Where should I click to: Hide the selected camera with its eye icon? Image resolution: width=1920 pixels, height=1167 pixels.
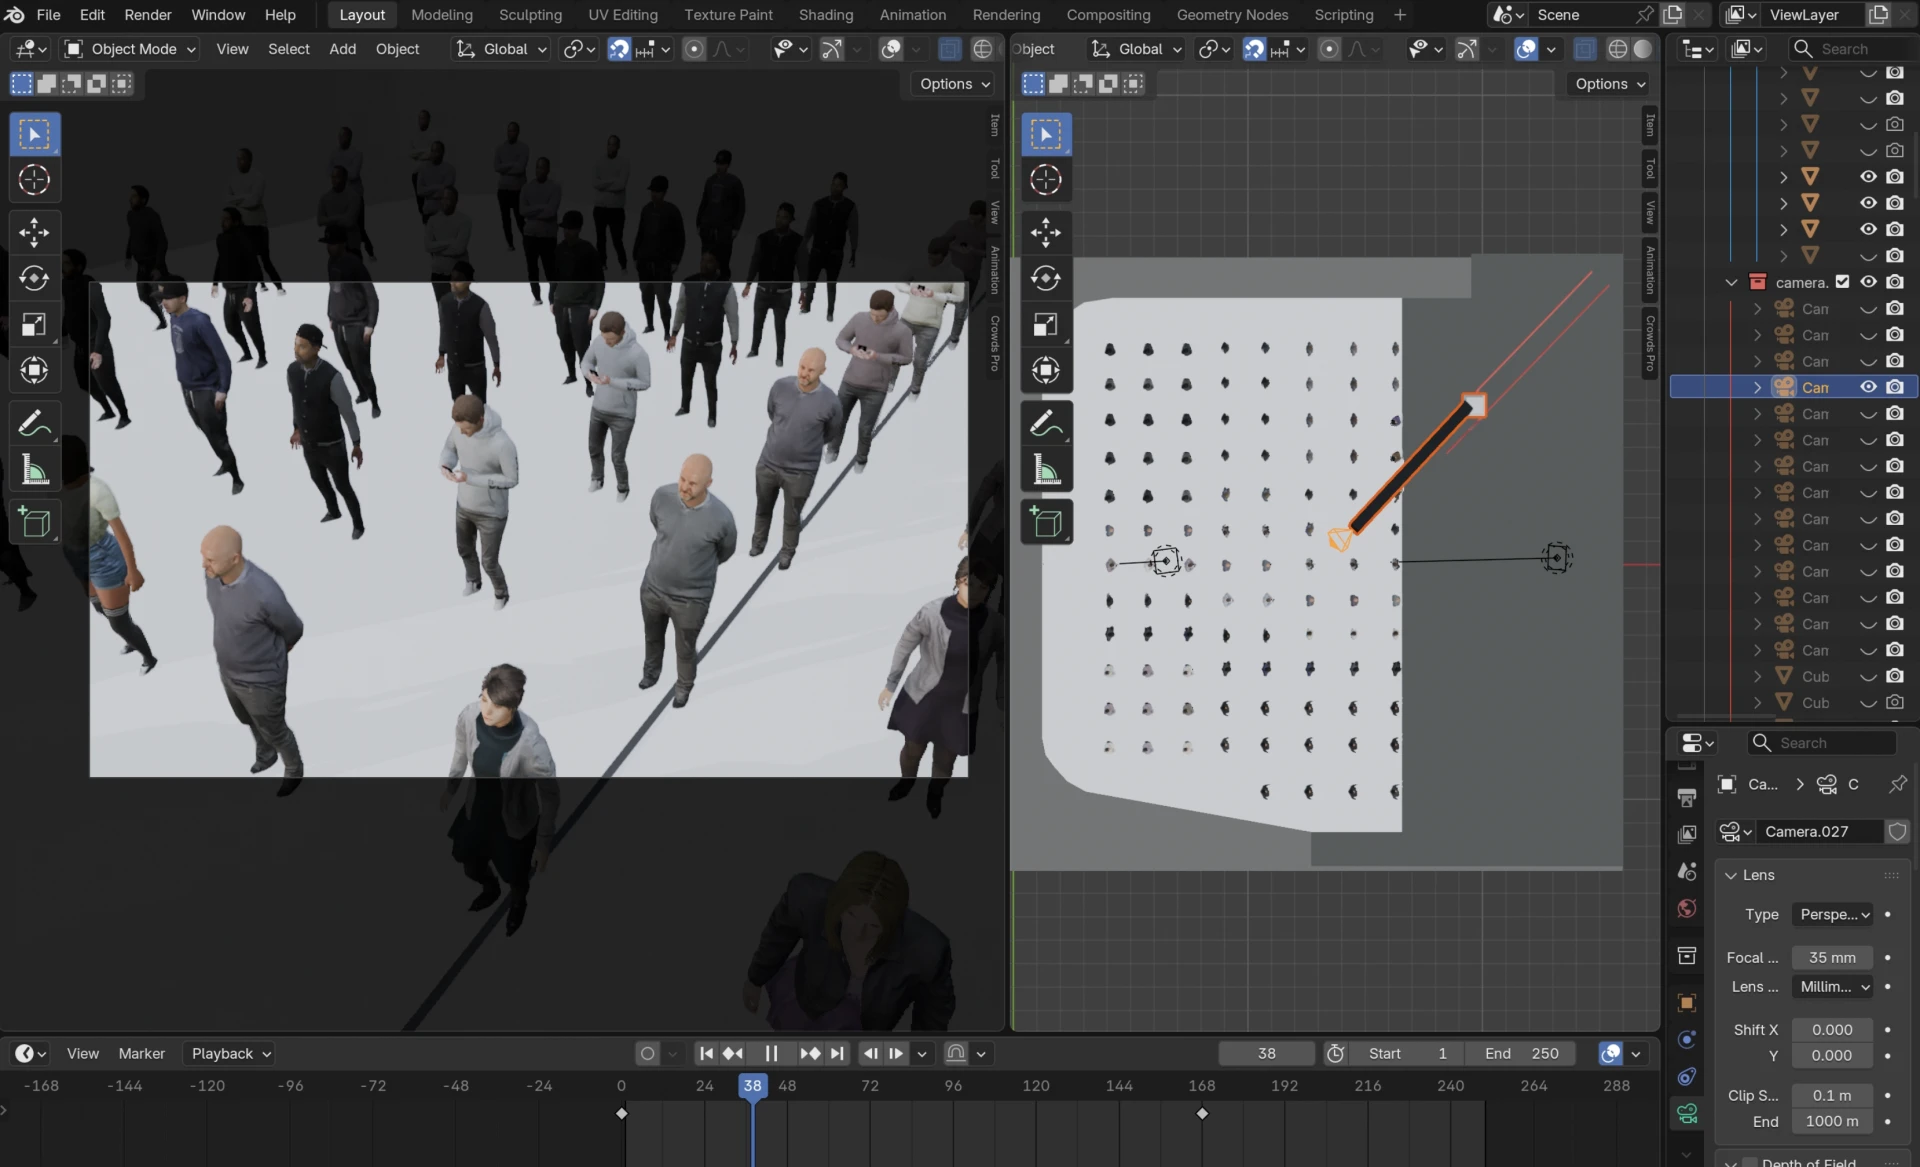pyautogui.click(x=1868, y=387)
